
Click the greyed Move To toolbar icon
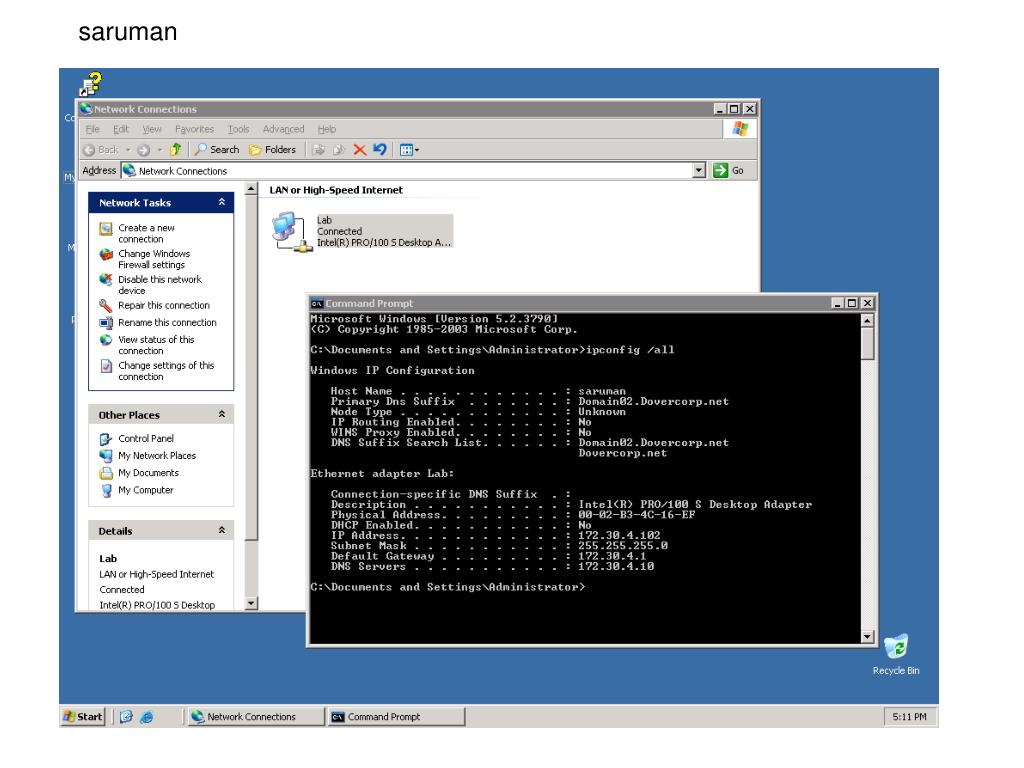click(x=319, y=150)
